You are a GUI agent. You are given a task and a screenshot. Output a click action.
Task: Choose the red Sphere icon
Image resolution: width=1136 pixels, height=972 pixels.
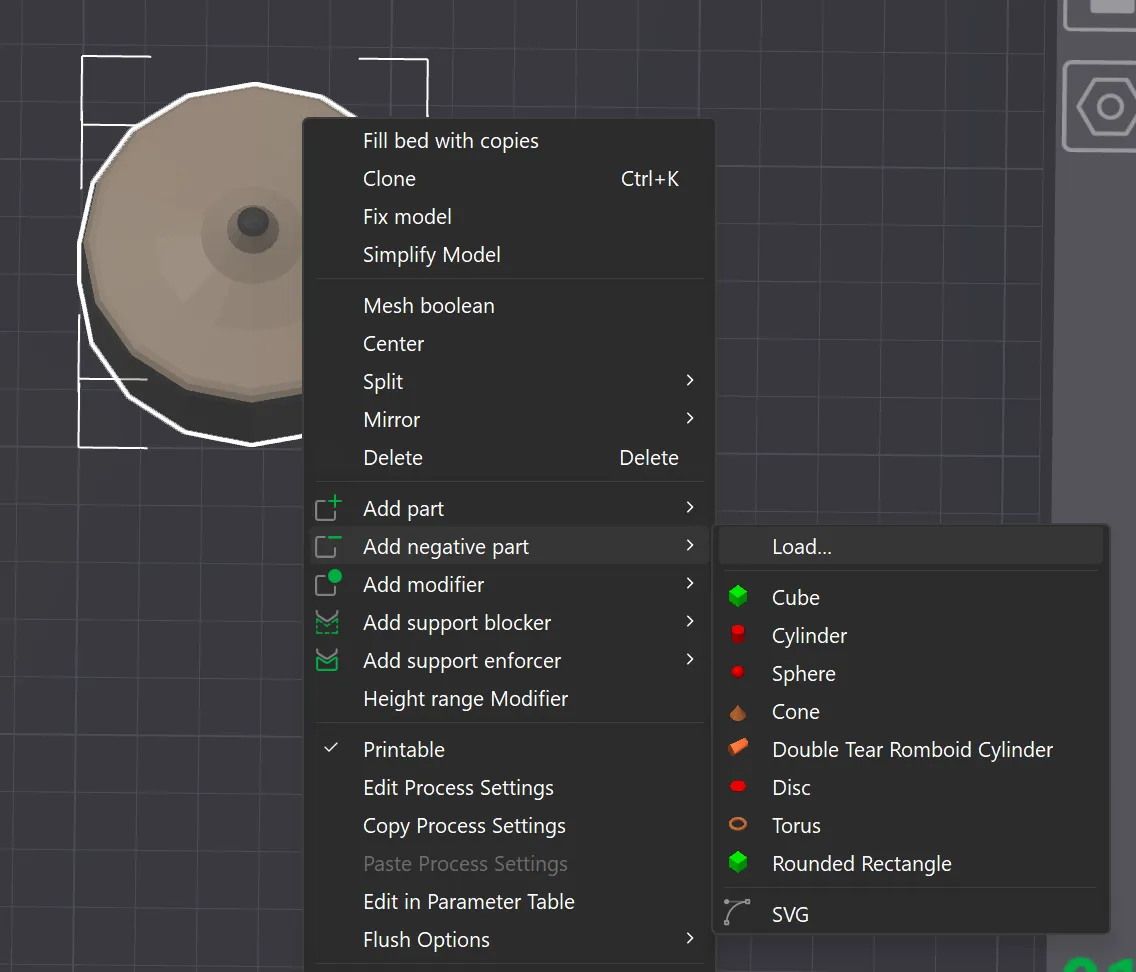coord(738,673)
